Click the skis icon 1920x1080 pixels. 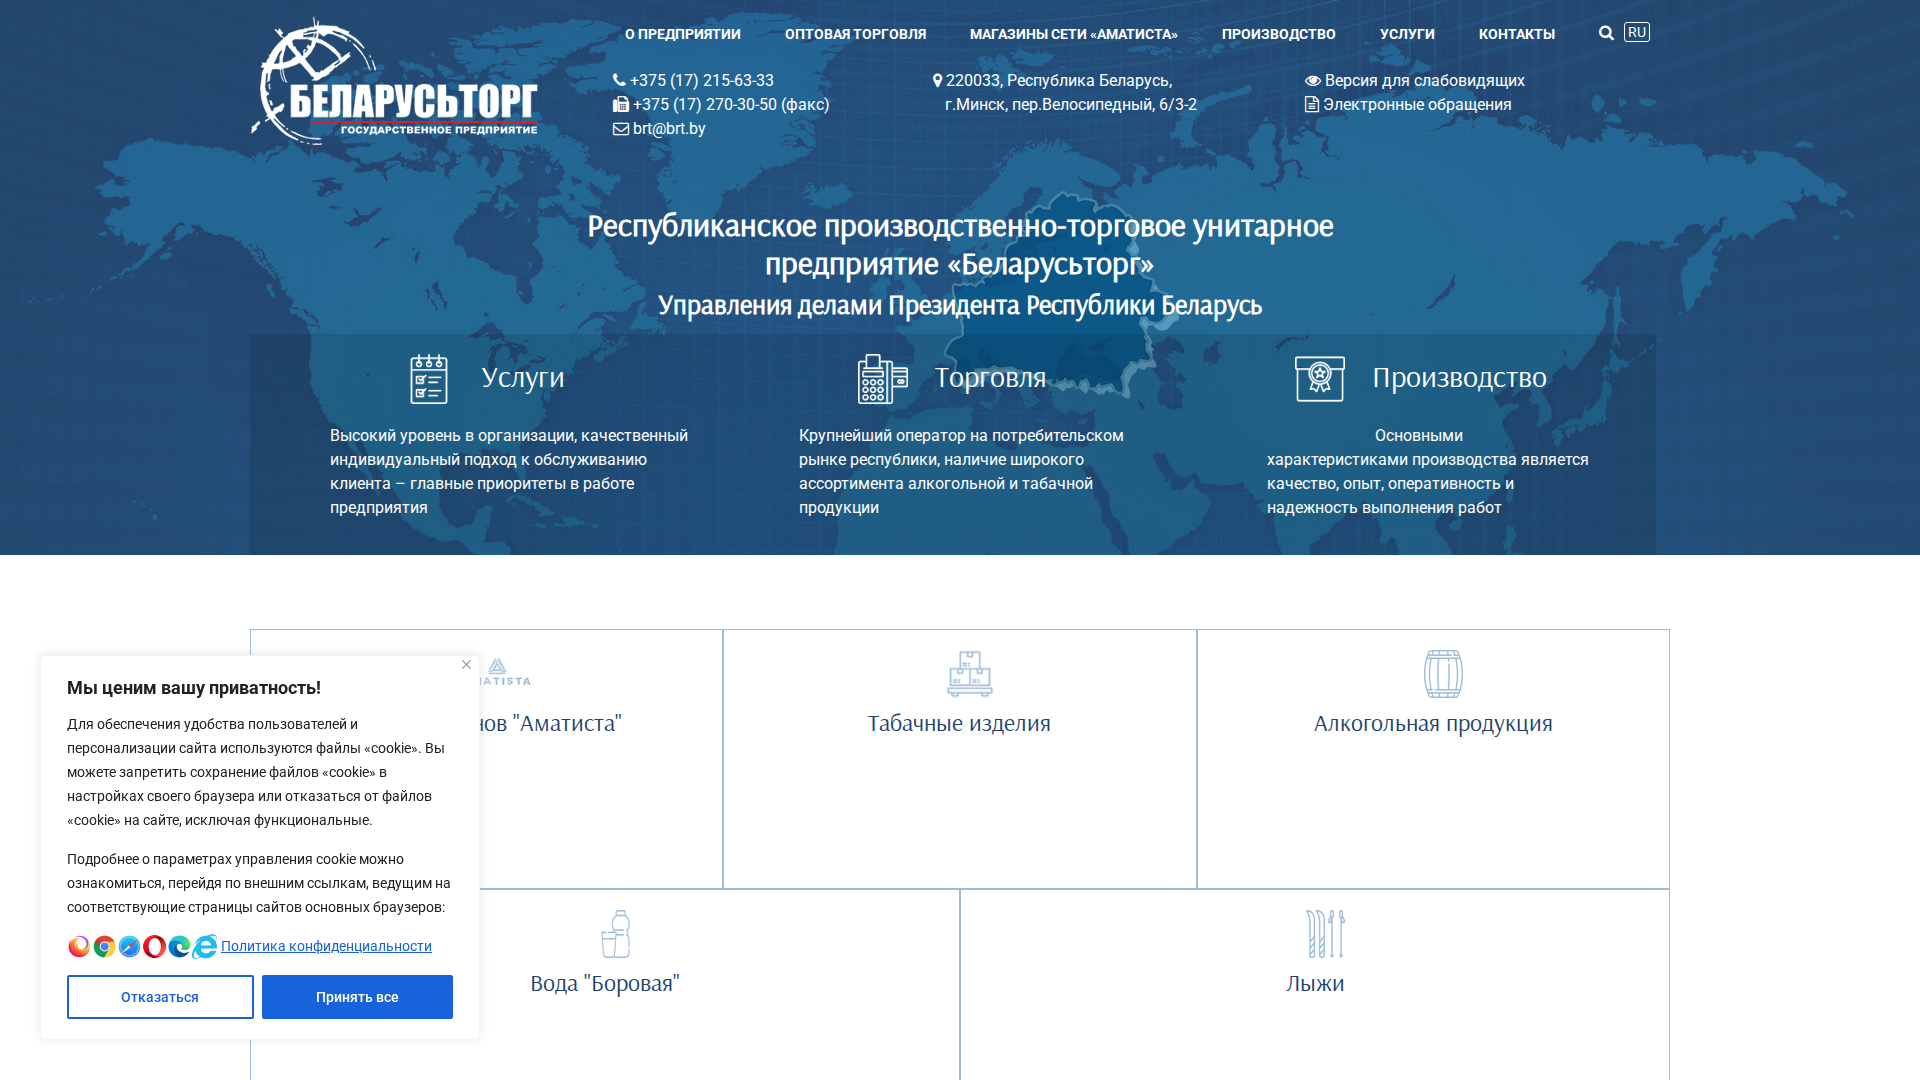tap(1325, 934)
